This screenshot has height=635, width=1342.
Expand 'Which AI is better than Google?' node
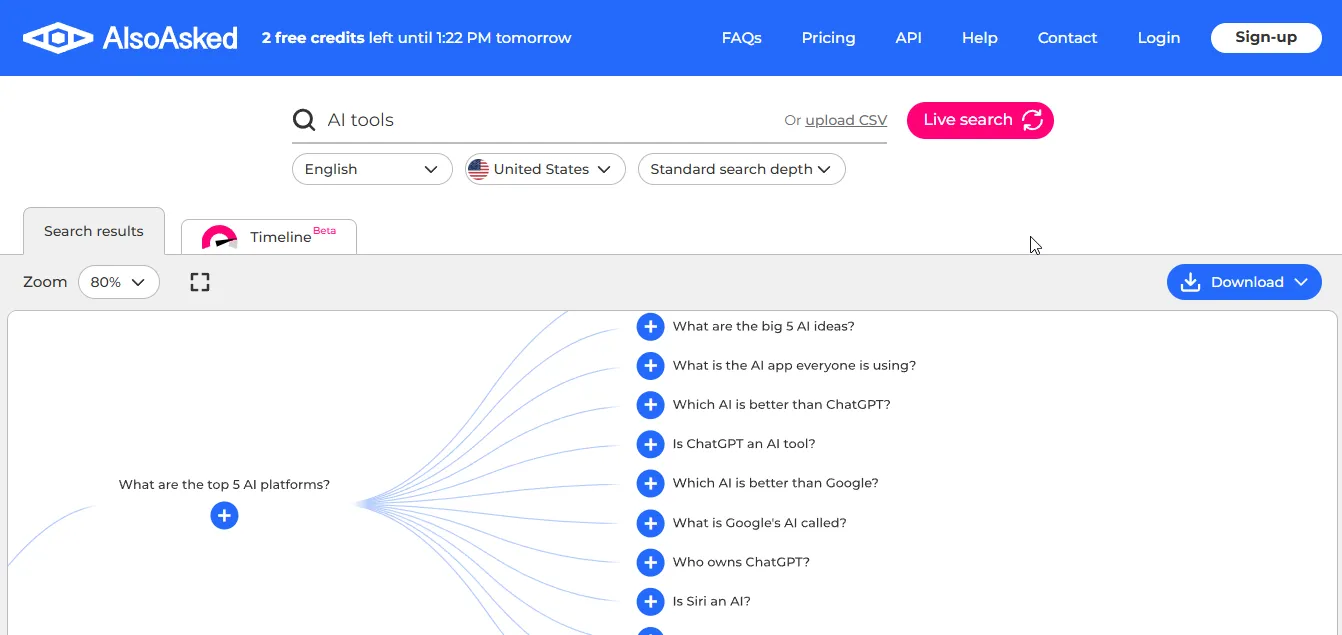pyautogui.click(x=650, y=483)
